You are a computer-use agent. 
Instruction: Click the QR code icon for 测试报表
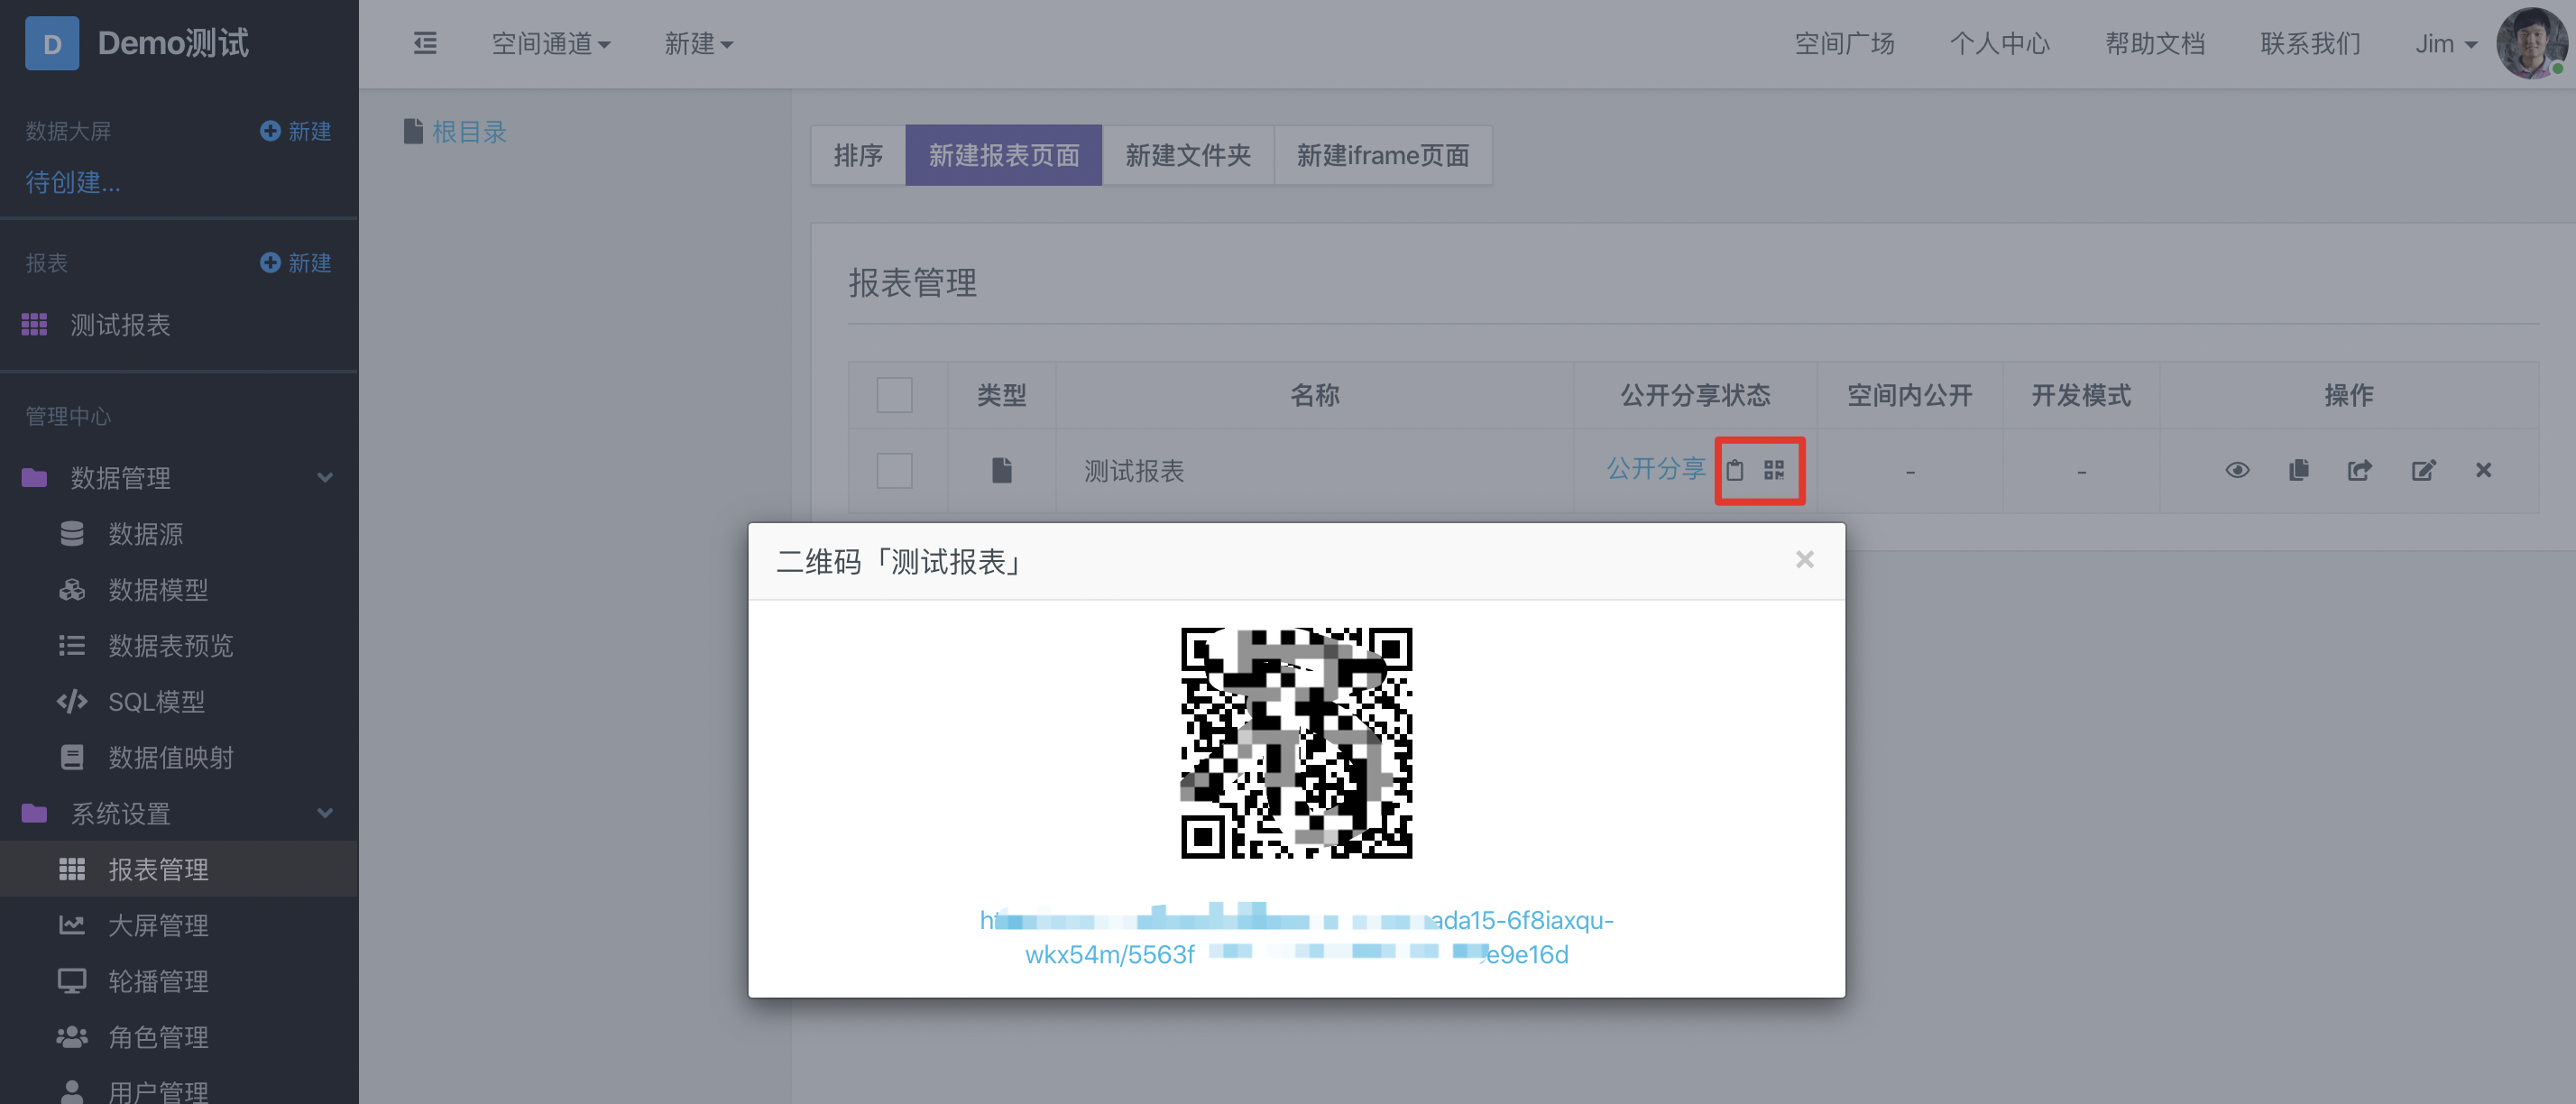coord(1774,470)
